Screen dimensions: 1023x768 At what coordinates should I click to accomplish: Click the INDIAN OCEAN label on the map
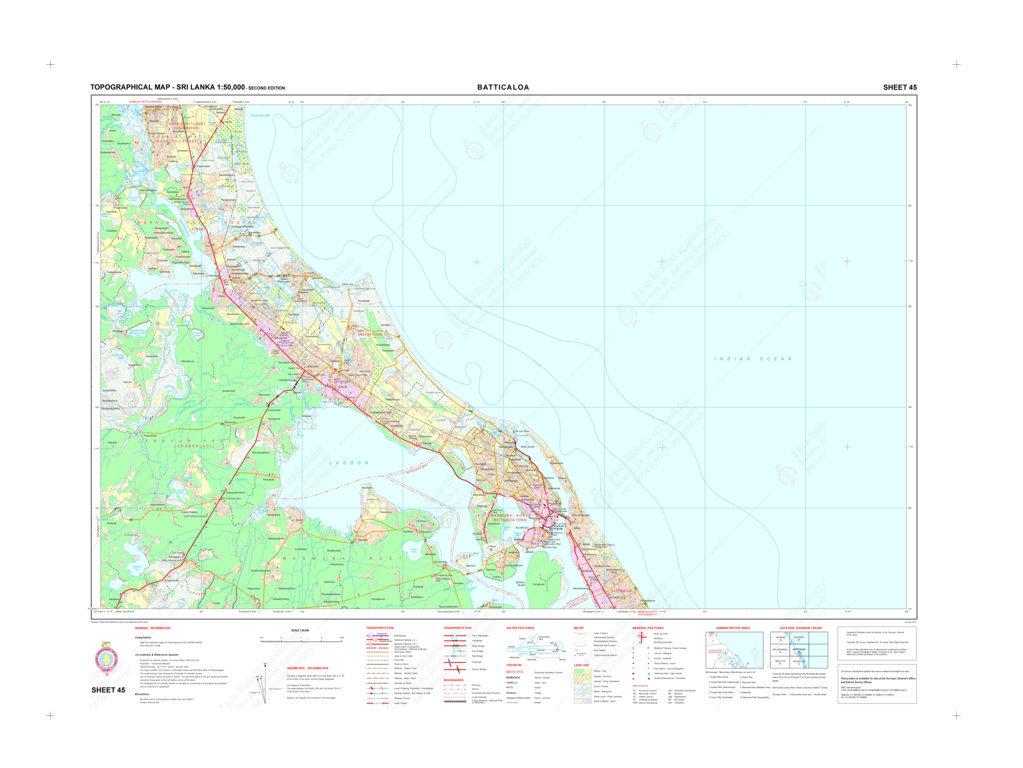[x=752, y=358]
